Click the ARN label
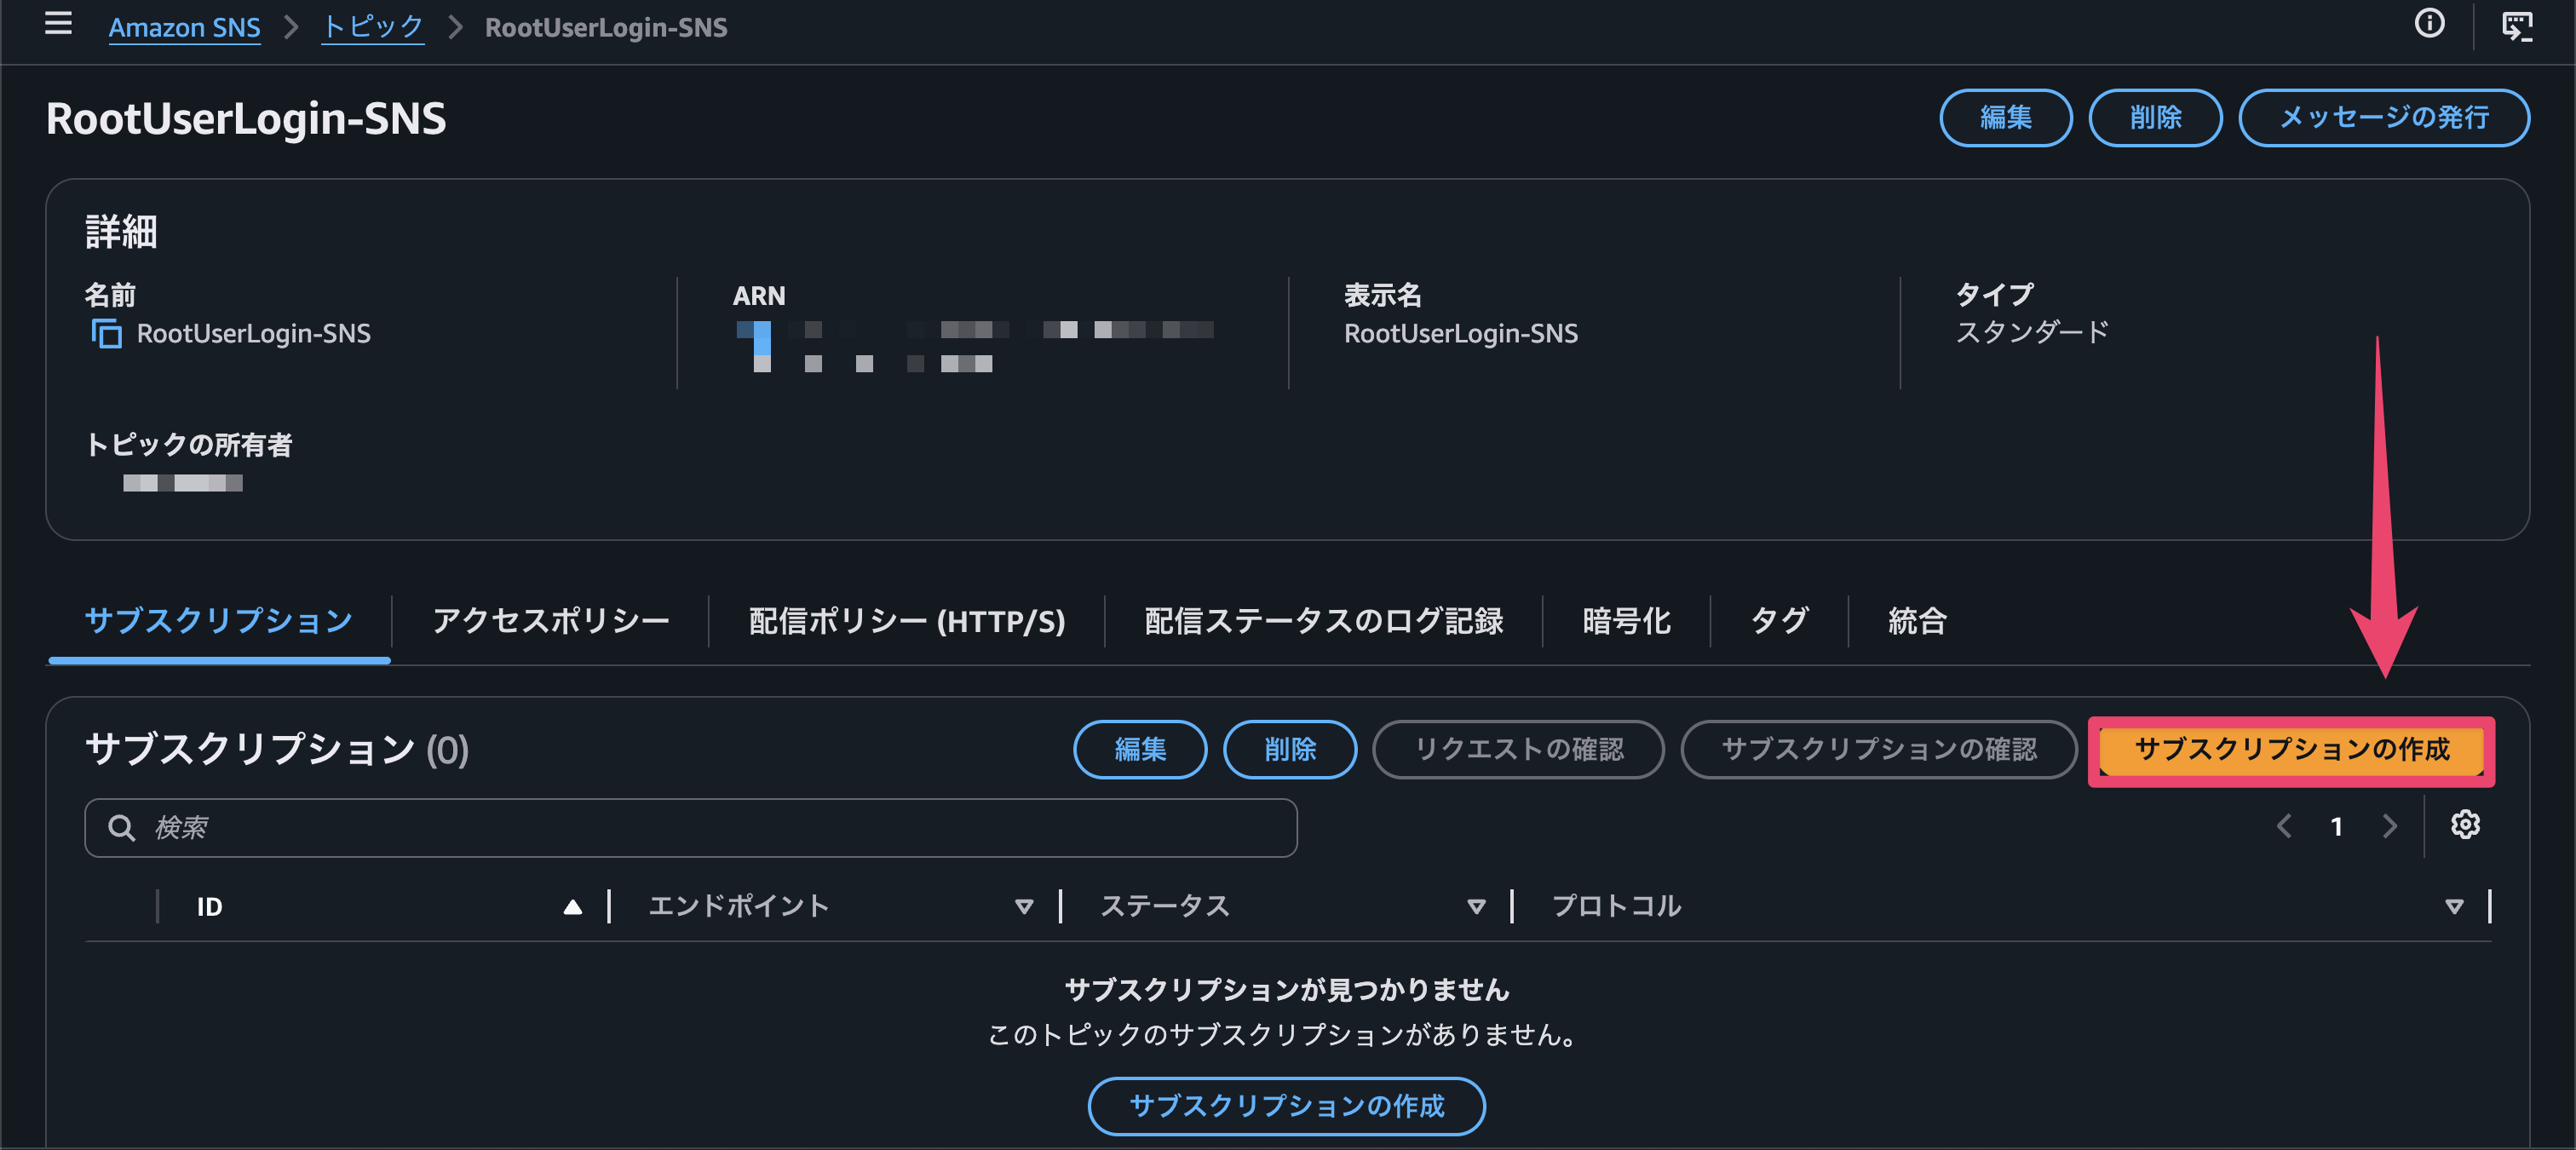 [x=759, y=295]
